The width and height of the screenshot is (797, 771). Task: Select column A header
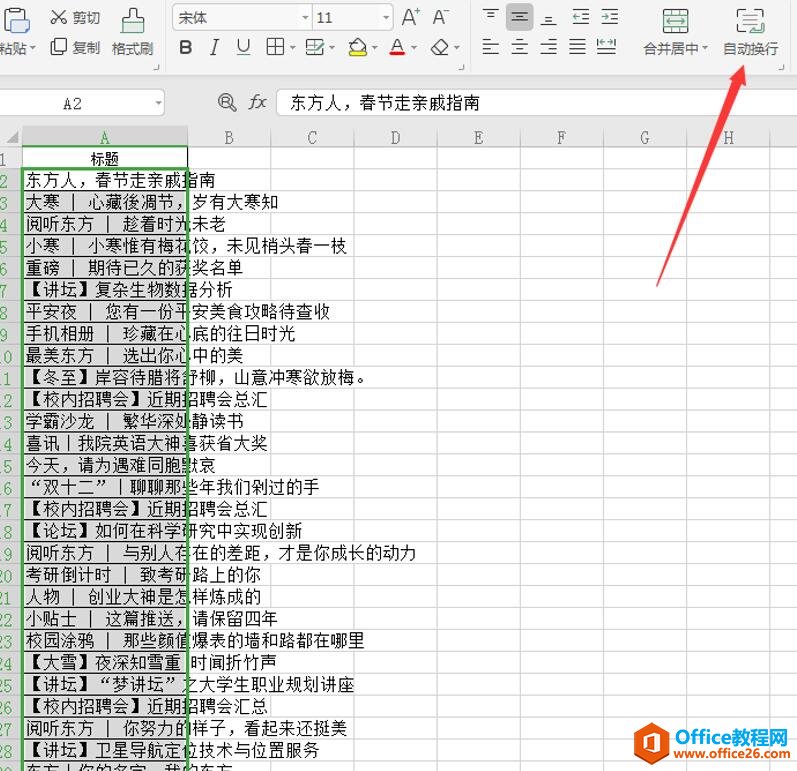click(105, 138)
